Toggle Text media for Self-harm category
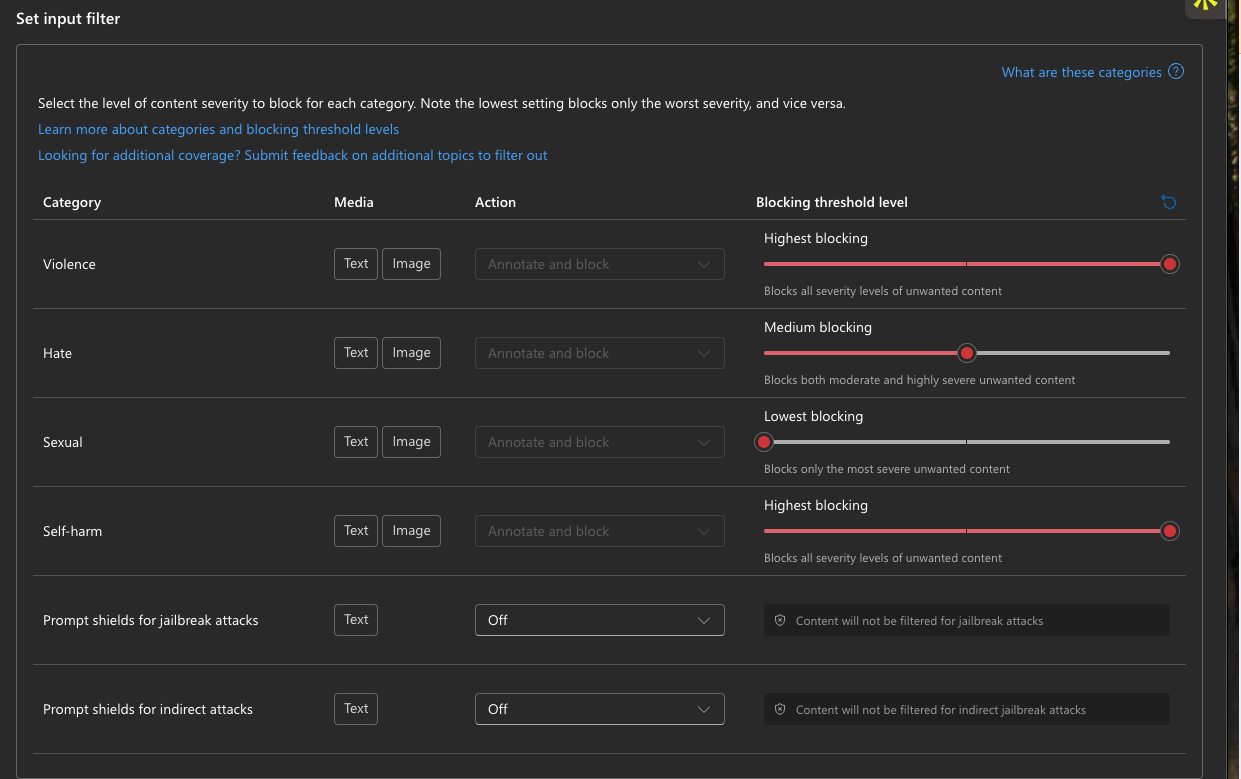 (356, 531)
